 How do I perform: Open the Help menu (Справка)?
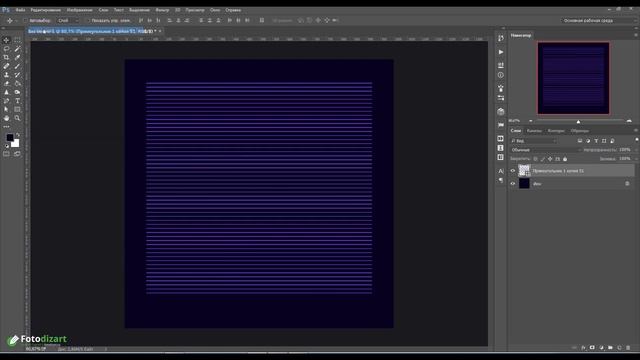coord(233,10)
